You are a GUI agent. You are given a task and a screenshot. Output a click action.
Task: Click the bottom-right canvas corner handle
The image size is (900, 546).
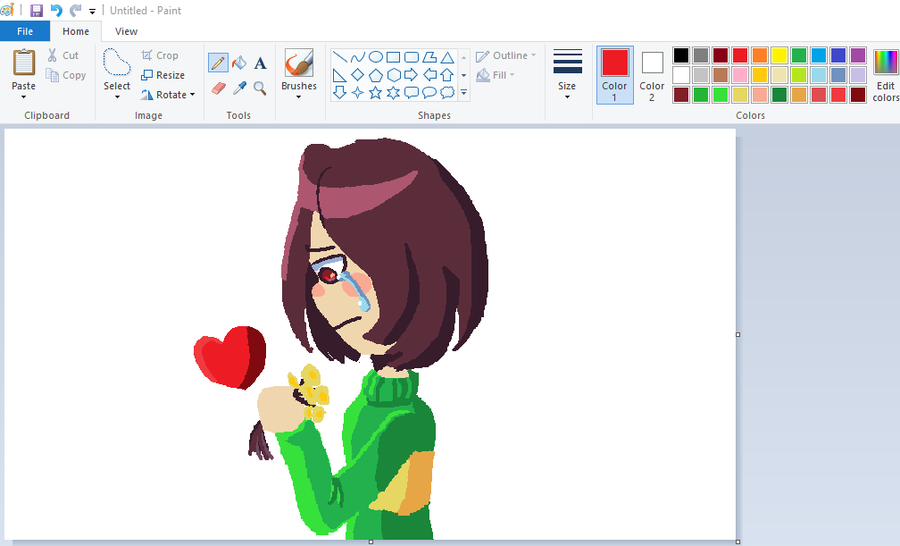[x=738, y=541]
